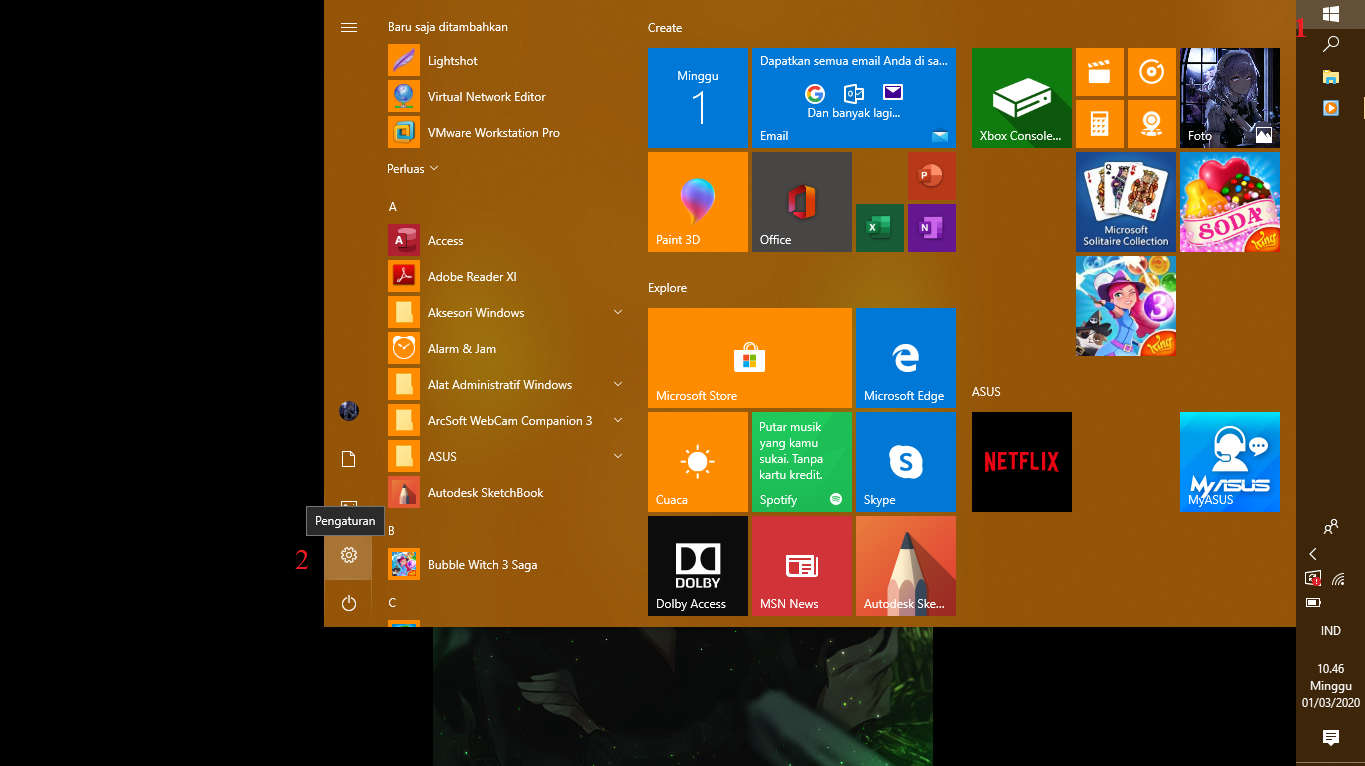Open the Xbox Console tile
This screenshot has height=766, width=1365.
pos(1022,98)
